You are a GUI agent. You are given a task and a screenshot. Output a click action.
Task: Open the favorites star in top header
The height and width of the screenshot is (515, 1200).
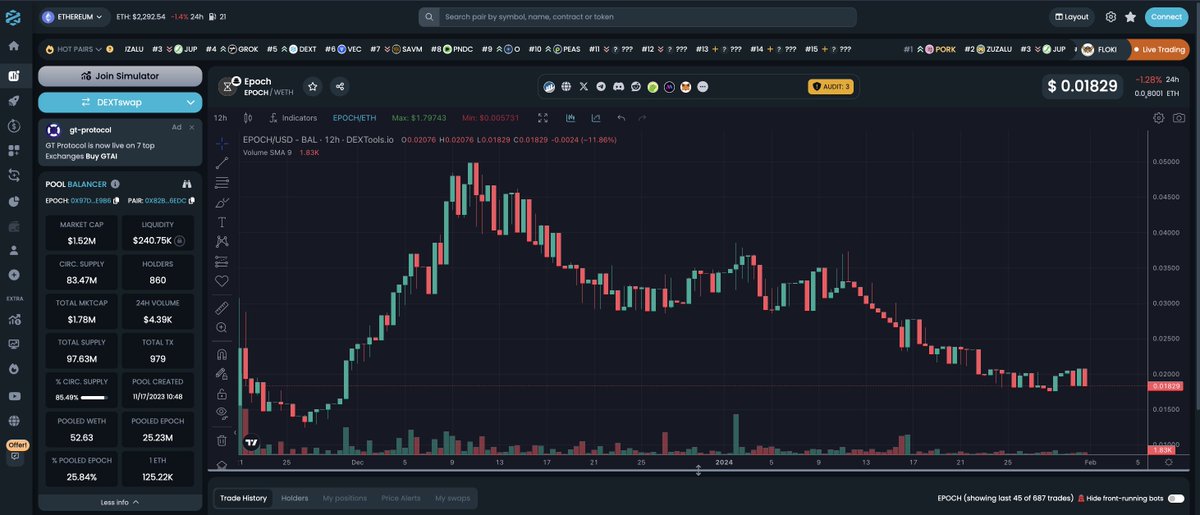[1130, 17]
